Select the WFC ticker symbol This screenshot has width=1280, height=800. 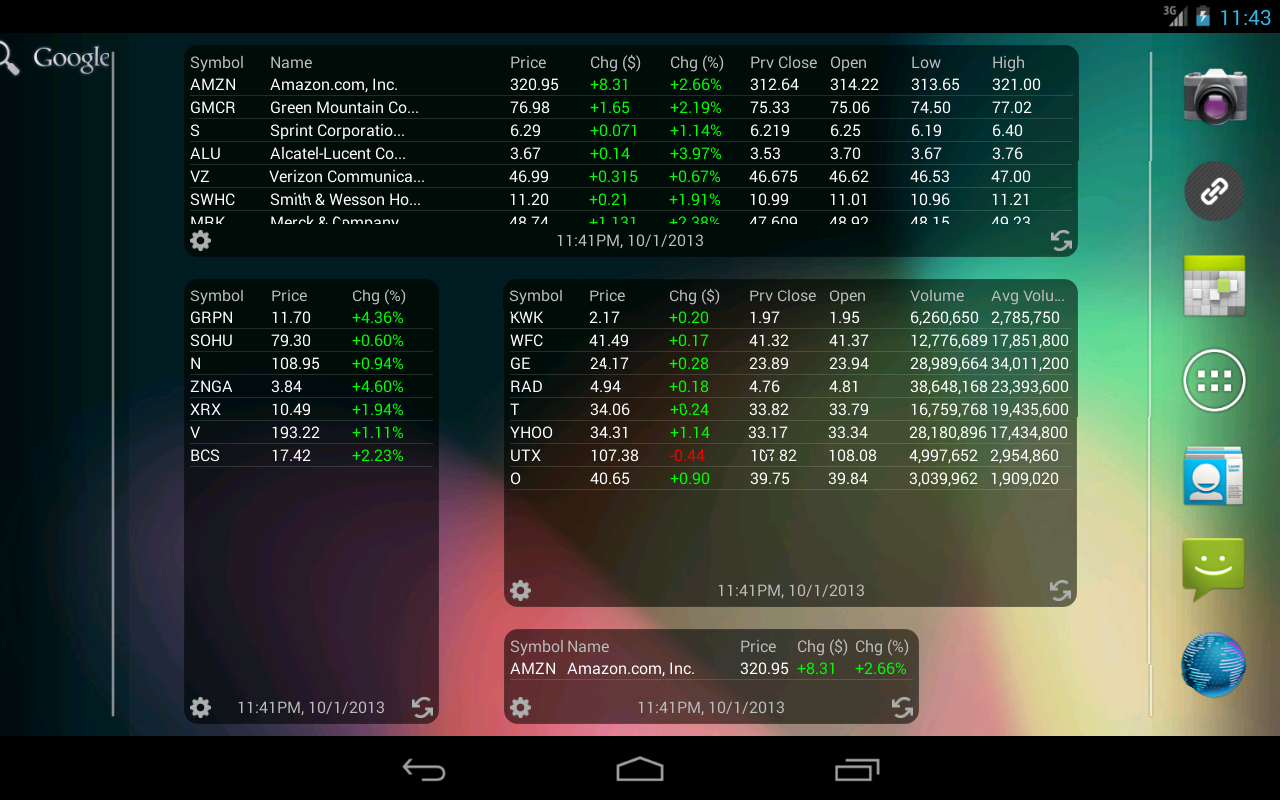click(527, 341)
